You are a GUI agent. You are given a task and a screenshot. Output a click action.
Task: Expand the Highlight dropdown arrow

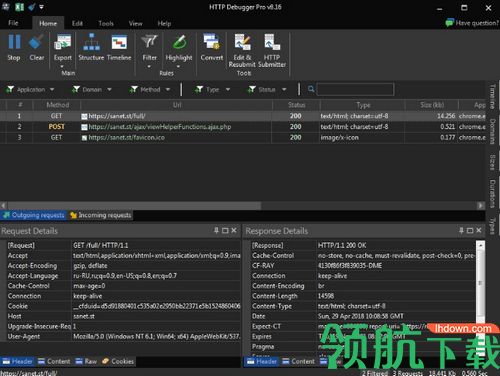coord(178,66)
